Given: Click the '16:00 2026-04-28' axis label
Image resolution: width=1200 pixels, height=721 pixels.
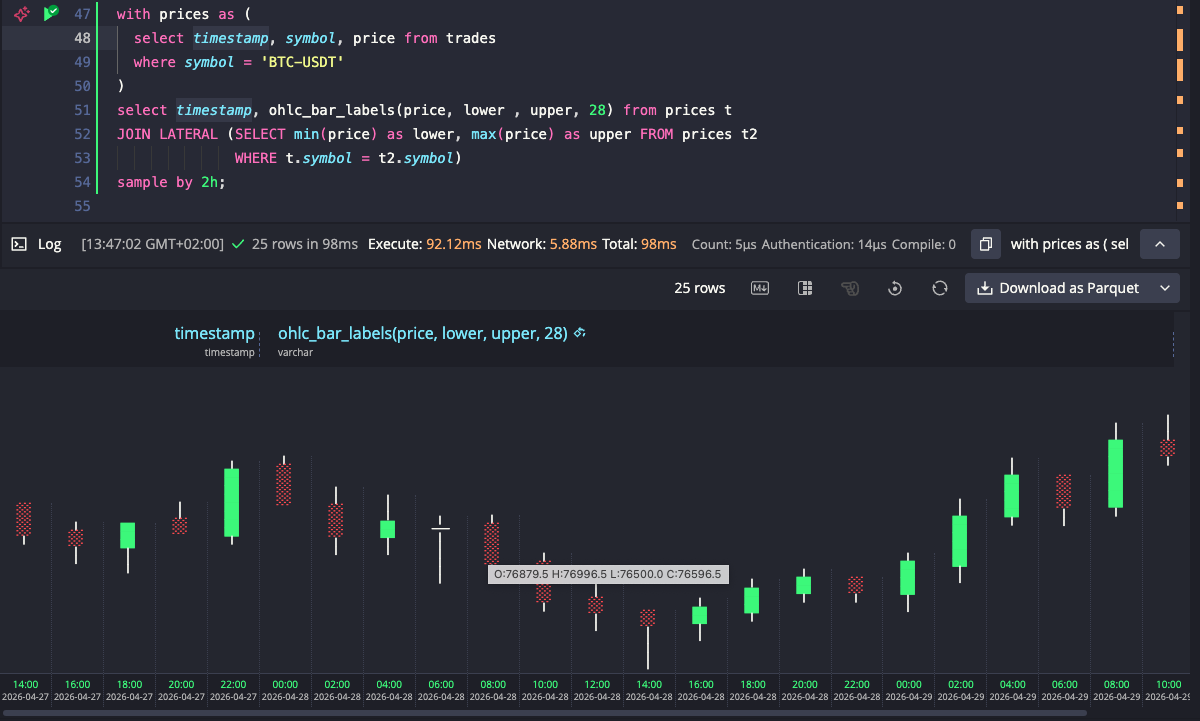Looking at the screenshot, I should click(700, 690).
